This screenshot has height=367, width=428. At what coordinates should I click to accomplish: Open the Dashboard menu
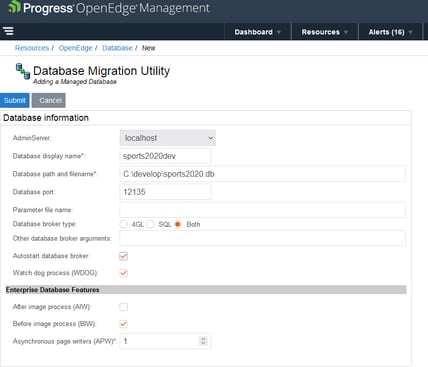(x=258, y=32)
